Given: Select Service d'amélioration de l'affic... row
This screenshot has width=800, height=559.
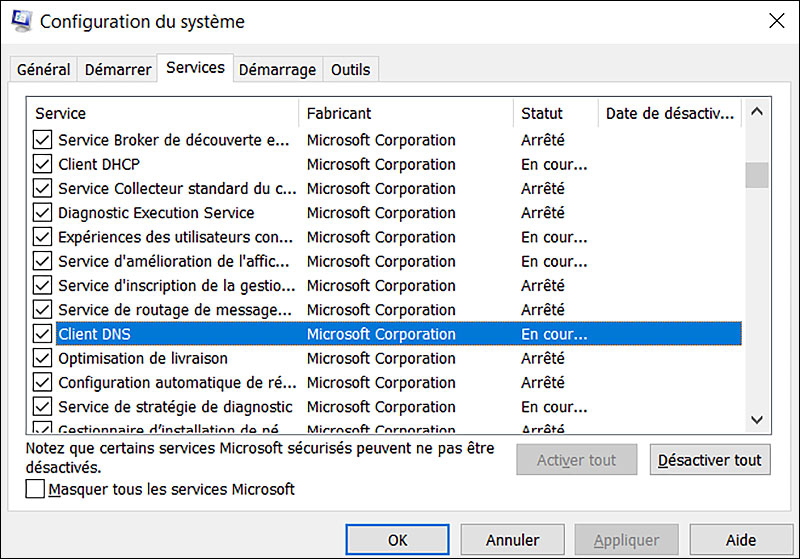Looking at the screenshot, I should point(387,261).
